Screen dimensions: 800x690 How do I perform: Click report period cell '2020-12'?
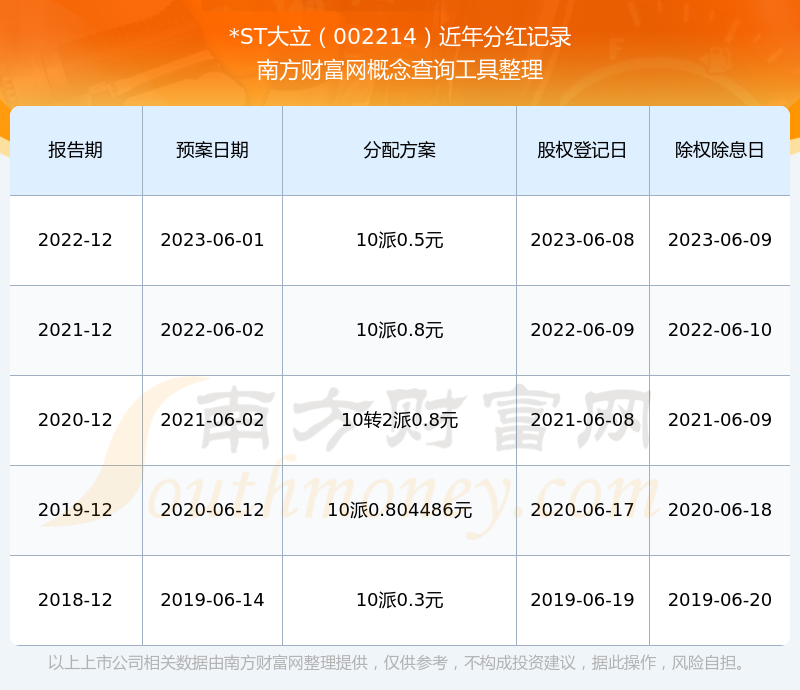(x=76, y=420)
